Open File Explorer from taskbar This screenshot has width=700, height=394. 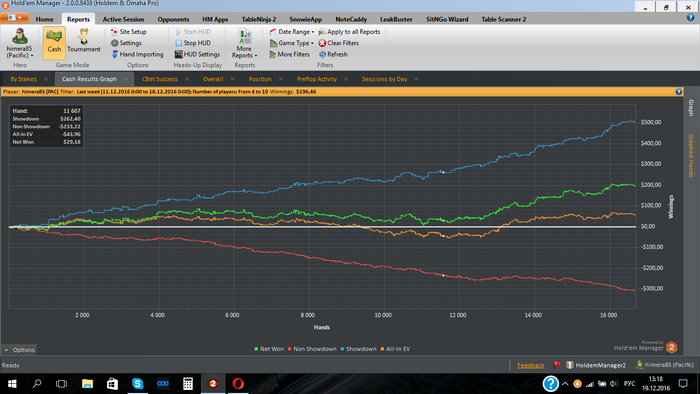[88, 384]
